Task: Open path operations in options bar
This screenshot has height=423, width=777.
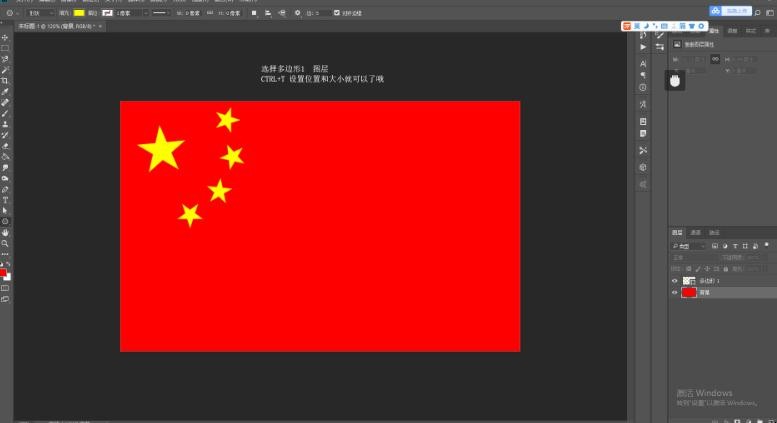Action: coord(254,13)
